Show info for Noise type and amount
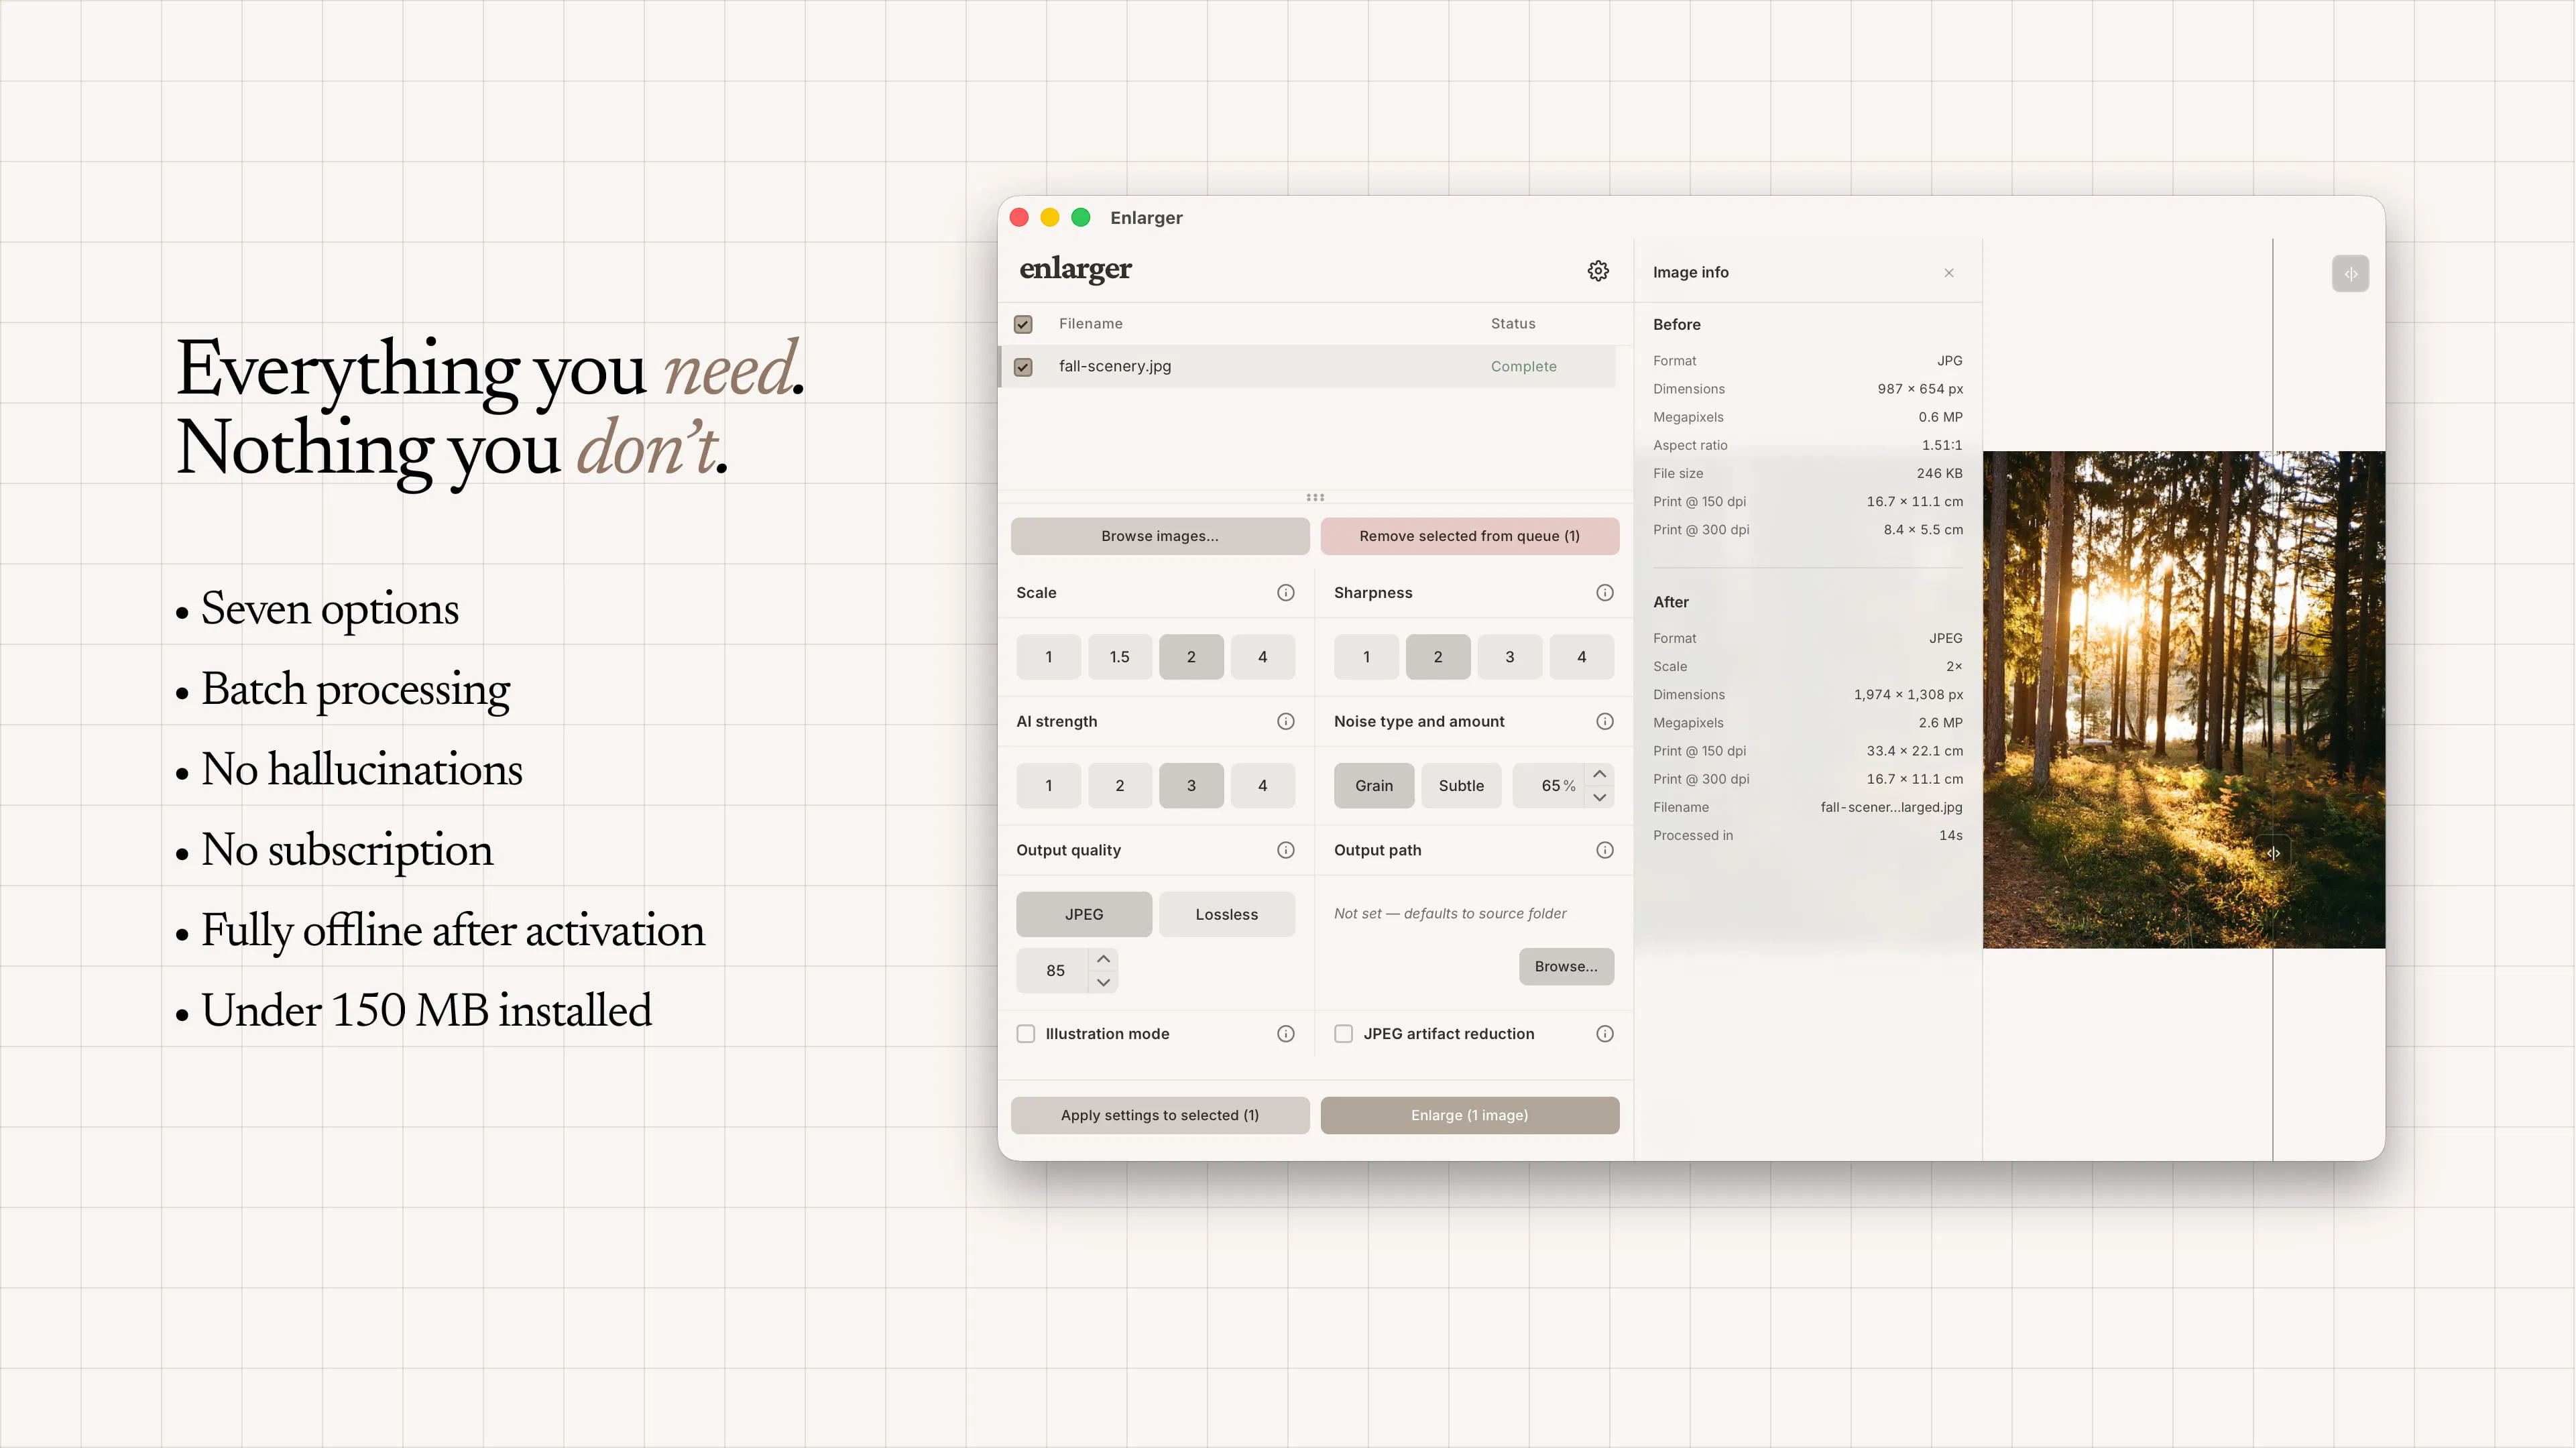Viewport: 2576px width, 1448px height. (1605, 721)
